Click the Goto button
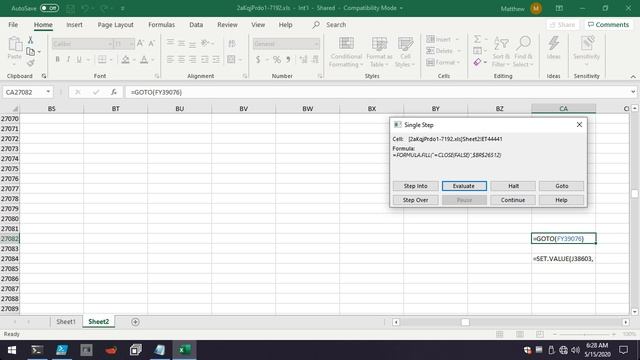This screenshot has height=360, width=640. pos(561,186)
